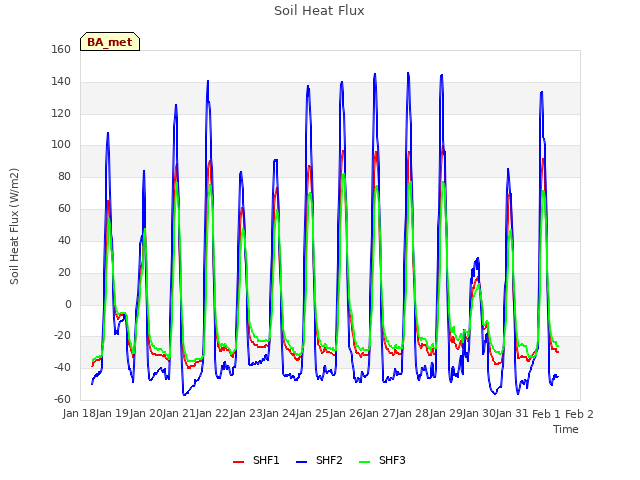The height and width of the screenshot is (480, 640).
Task: Click the Jan 22 date label
Action: tap(213, 414)
